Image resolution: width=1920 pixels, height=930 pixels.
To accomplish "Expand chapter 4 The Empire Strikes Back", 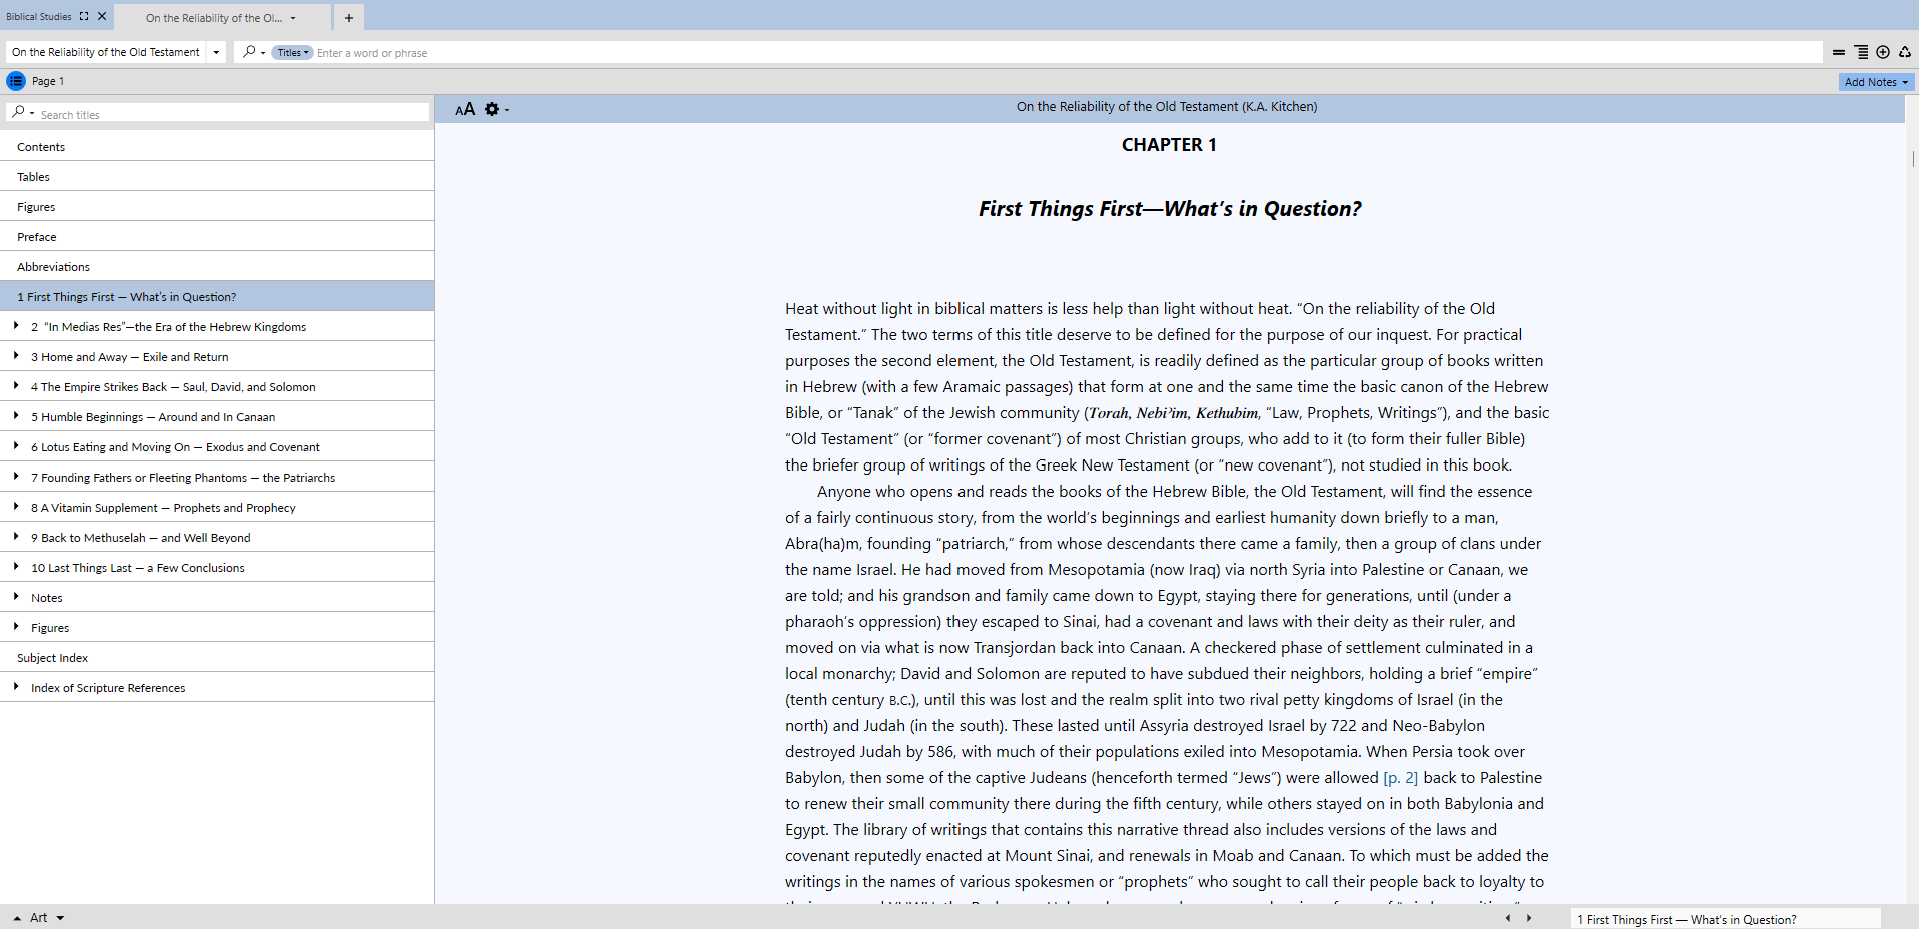I will tap(16, 386).
